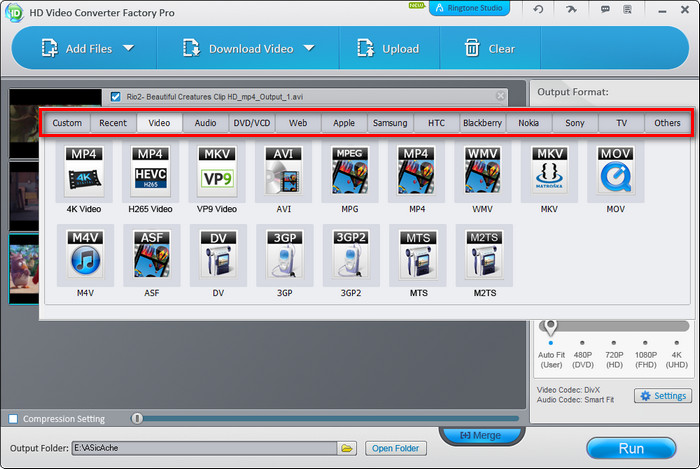Browse output folder with yellow folder icon
The image size is (700, 469).
coord(347,448)
